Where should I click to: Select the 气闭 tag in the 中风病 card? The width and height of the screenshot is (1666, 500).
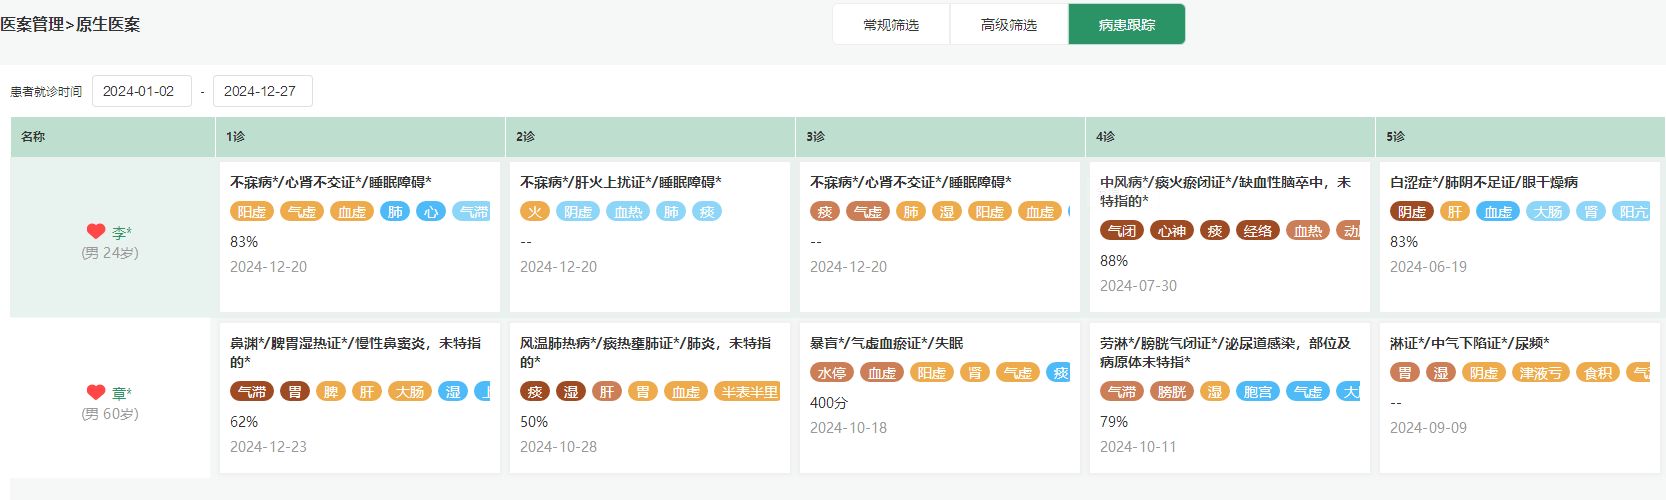(x=1121, y=231)
